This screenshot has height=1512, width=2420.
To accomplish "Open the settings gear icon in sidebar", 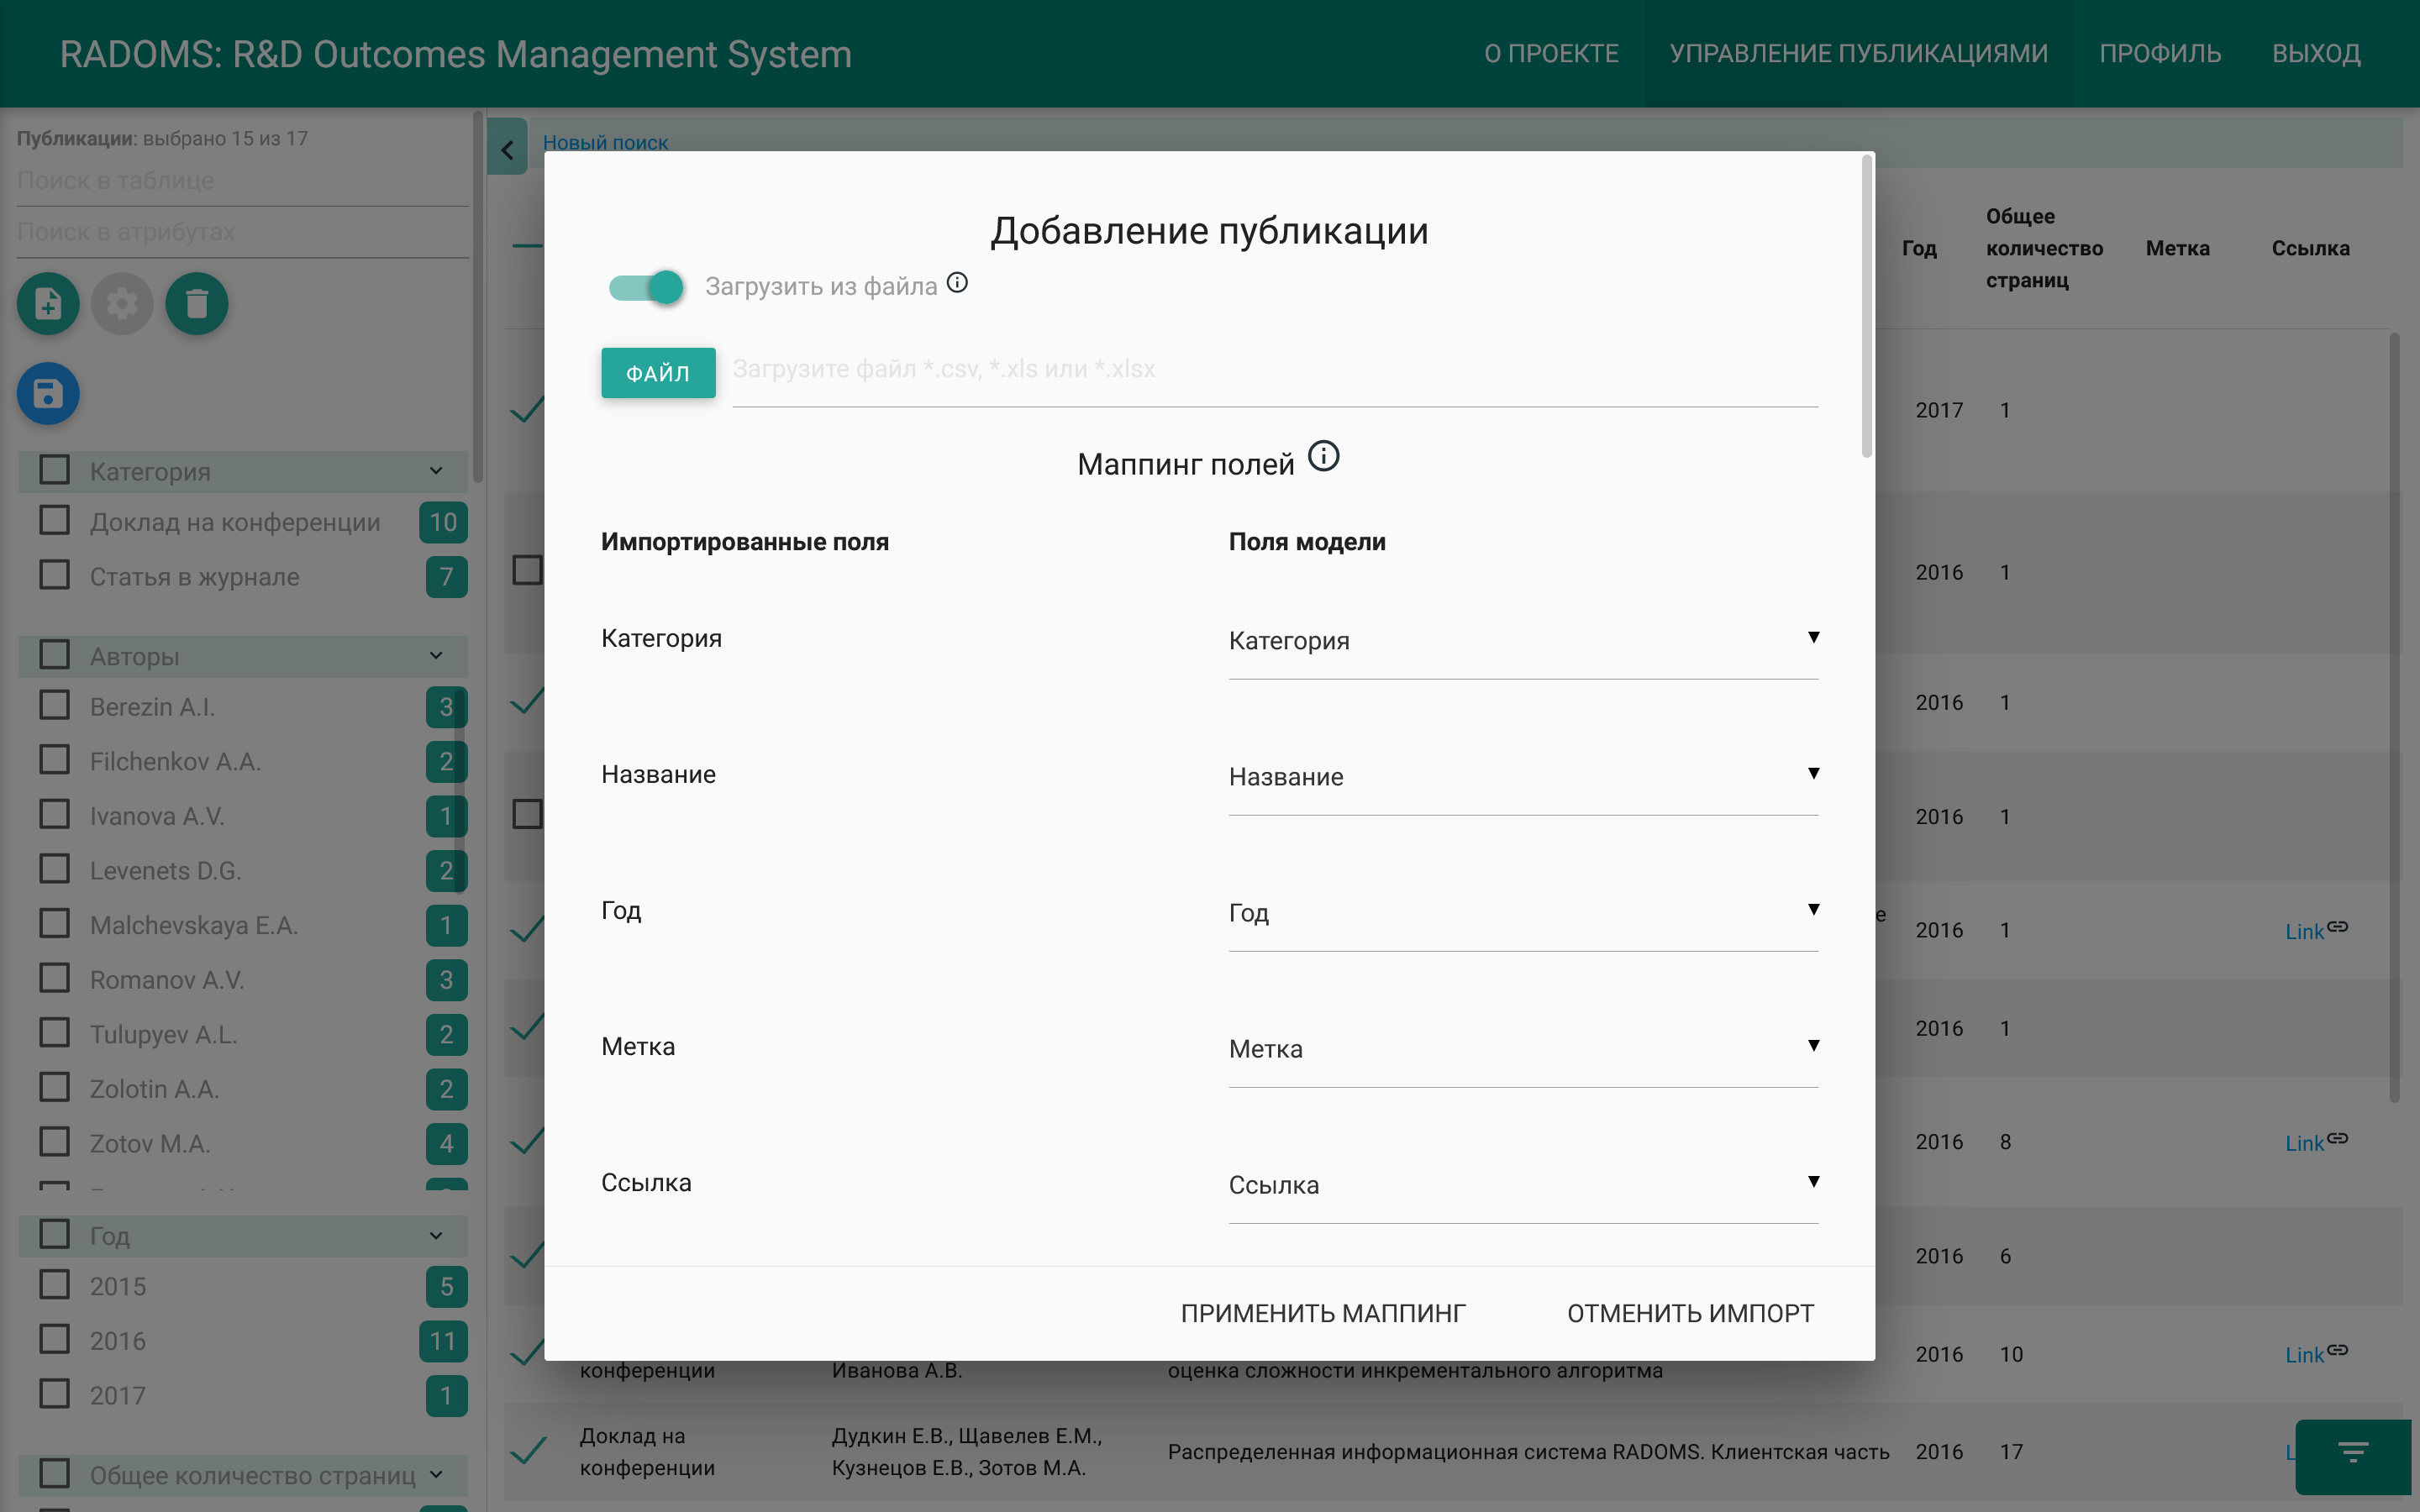I will [x=121, y=303].
